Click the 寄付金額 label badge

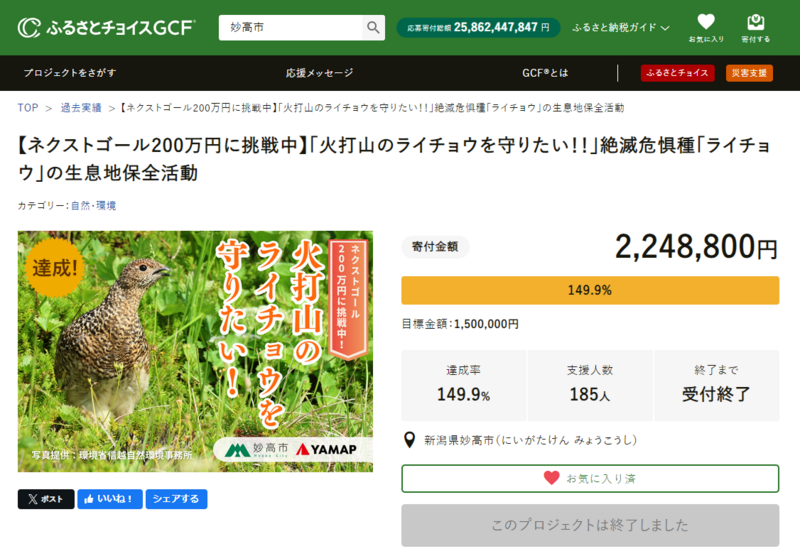(x=435, y=247)
